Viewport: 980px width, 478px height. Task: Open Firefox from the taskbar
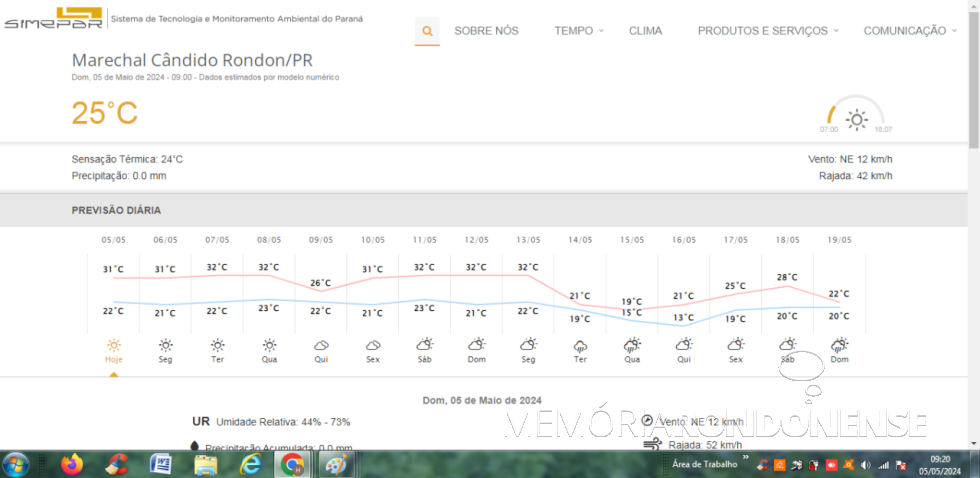coord(71,464)
